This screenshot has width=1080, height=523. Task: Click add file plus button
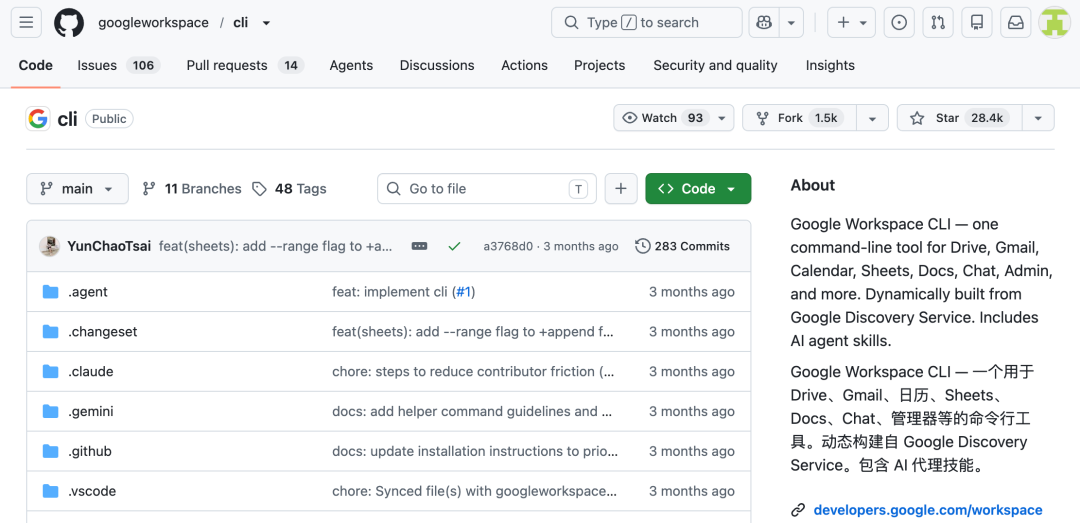621,189
